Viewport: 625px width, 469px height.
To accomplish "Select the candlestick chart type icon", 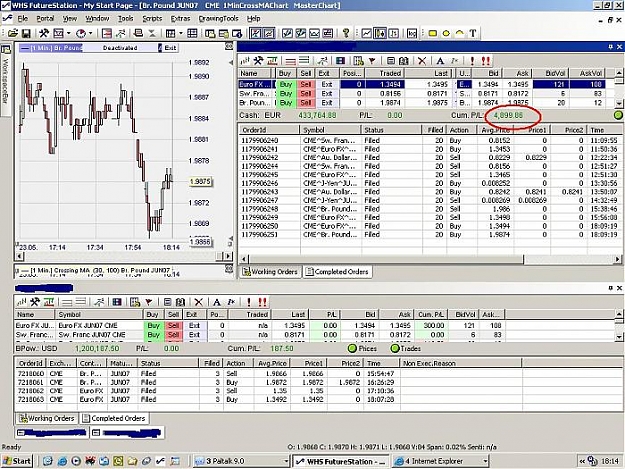I will pos(380,33).
